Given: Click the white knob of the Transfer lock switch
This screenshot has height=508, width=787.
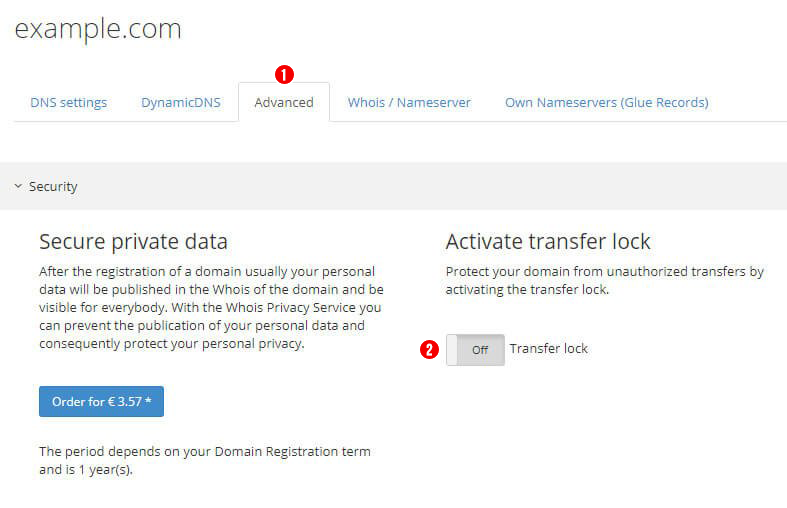Looking at the screenshot, I should [452, 350].
